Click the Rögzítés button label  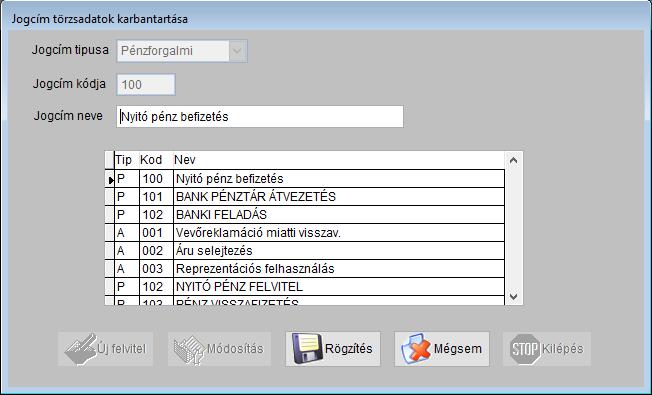point(348,349)
